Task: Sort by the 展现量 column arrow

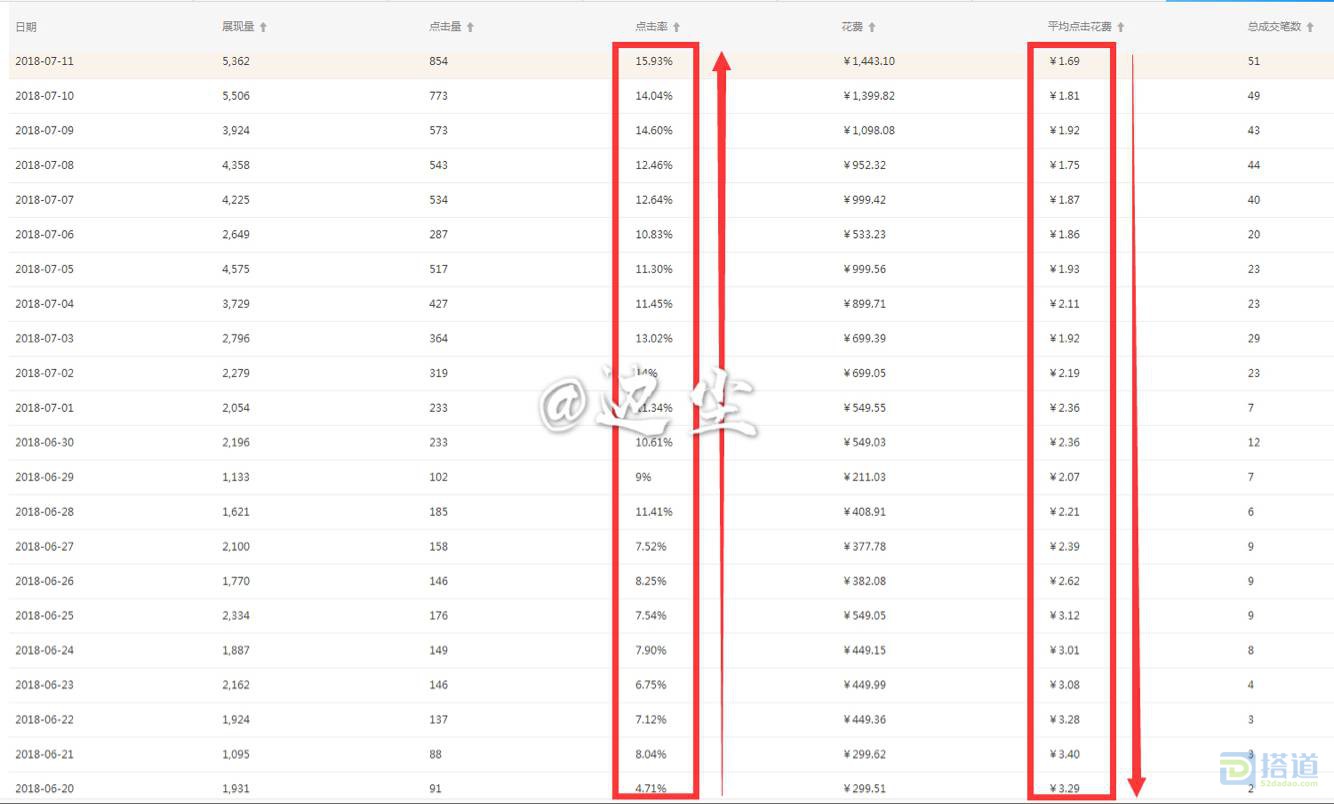Action: 263,27
